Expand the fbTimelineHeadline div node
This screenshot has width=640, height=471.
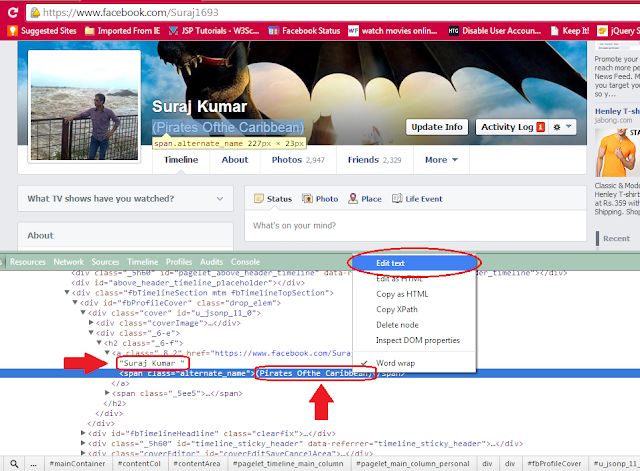click(x=83, y=433)
